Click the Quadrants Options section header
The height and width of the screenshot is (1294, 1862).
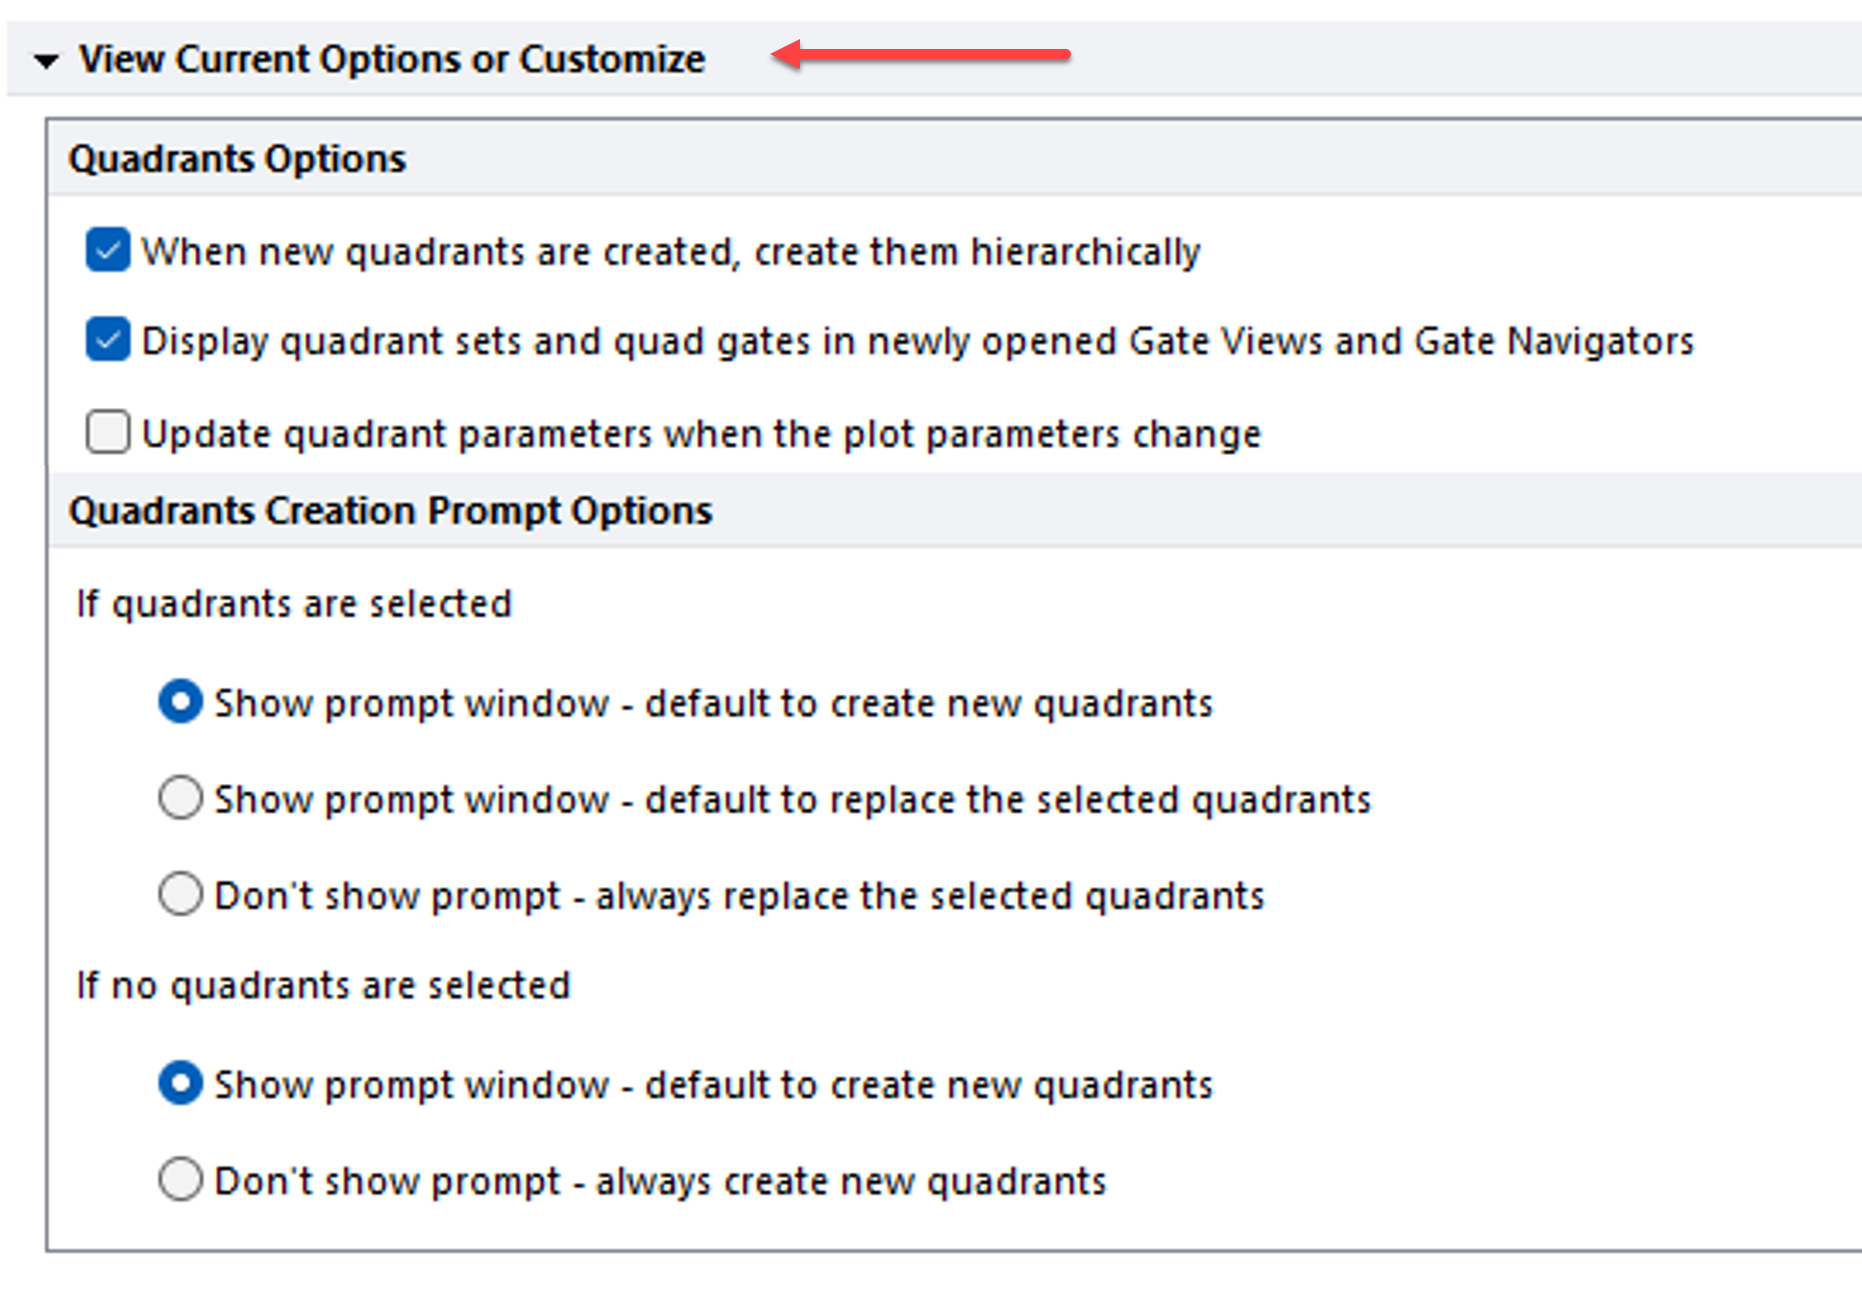[x=237, y=159]
